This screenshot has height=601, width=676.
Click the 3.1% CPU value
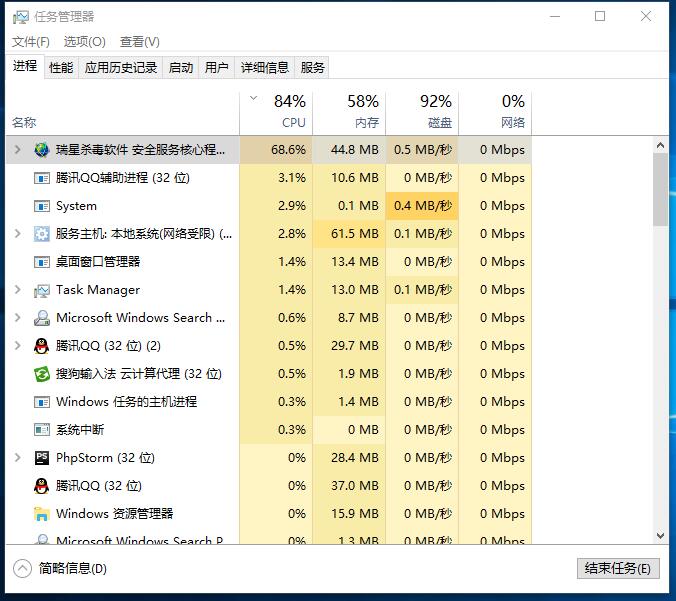point(292,178)
